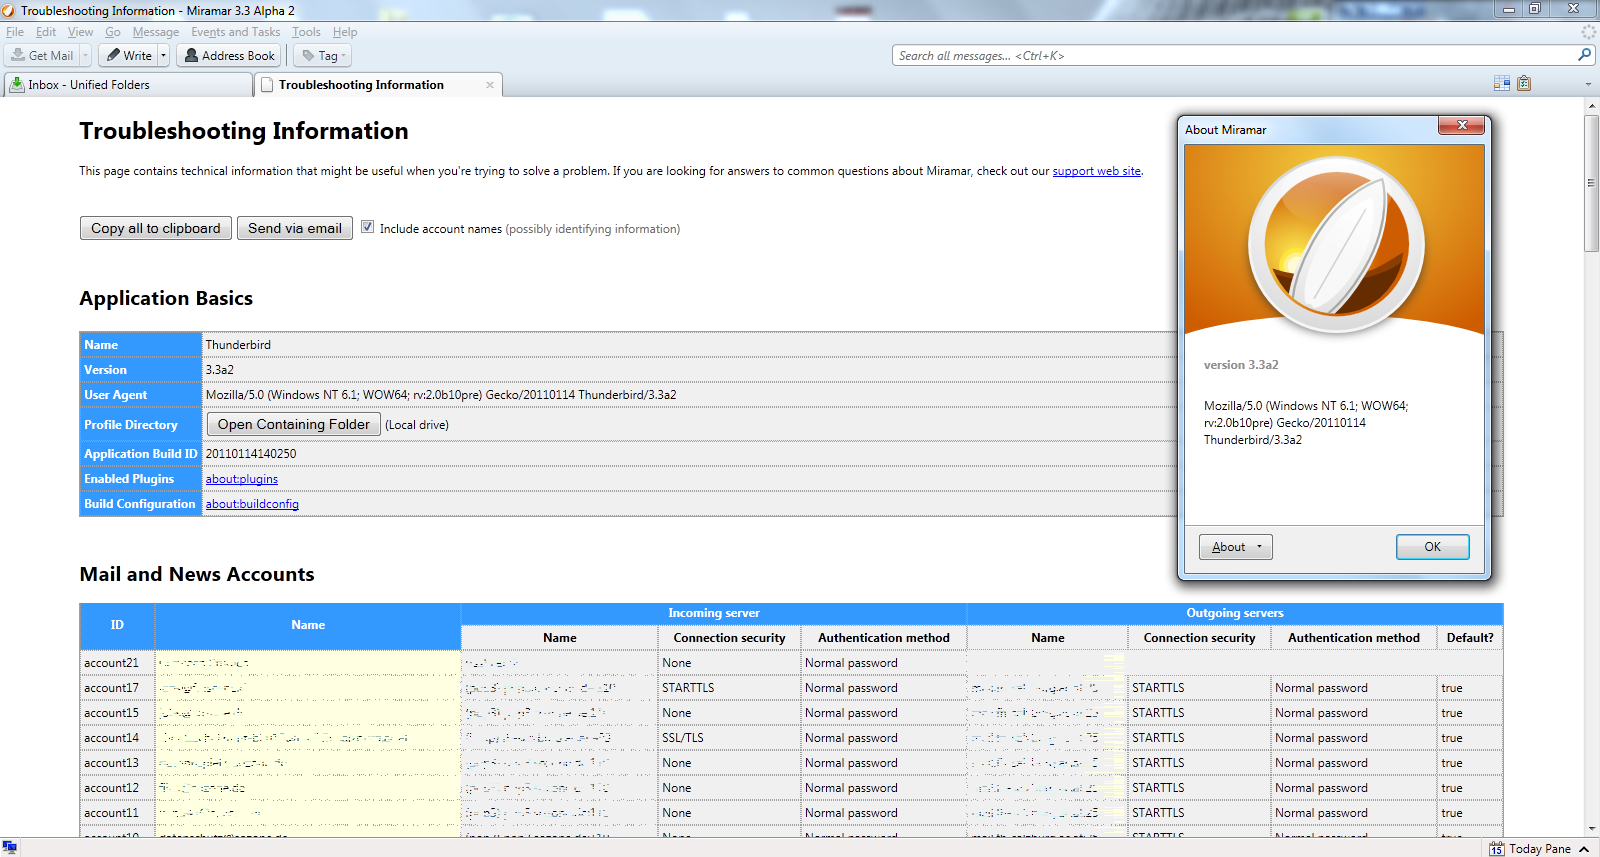Screen dimensions: 1600x857
Task: Click SSL/TLS cell in account14 row
Action: pos(730,738)
